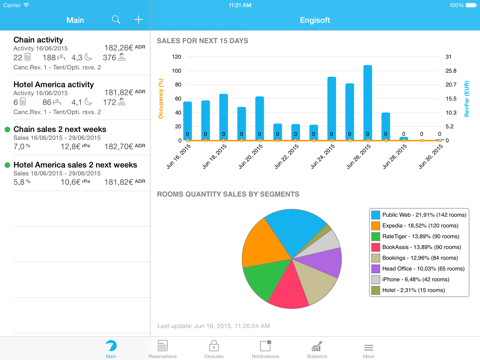Screen dimensions: 480x360
Task: Click ROOMS QUANTITY SALES BY SEGMENTS heading
Action: 228,194
